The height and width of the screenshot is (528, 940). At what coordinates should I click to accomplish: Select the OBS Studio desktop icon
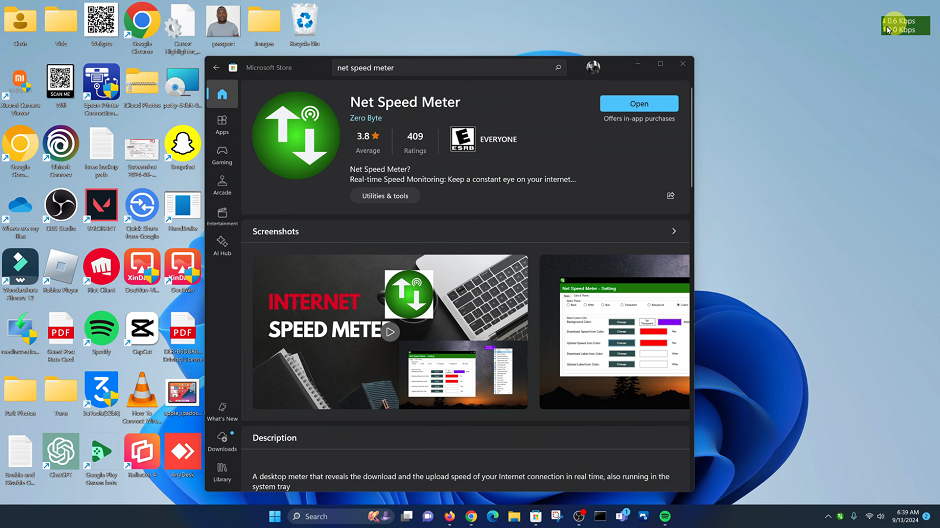(61, 210)
